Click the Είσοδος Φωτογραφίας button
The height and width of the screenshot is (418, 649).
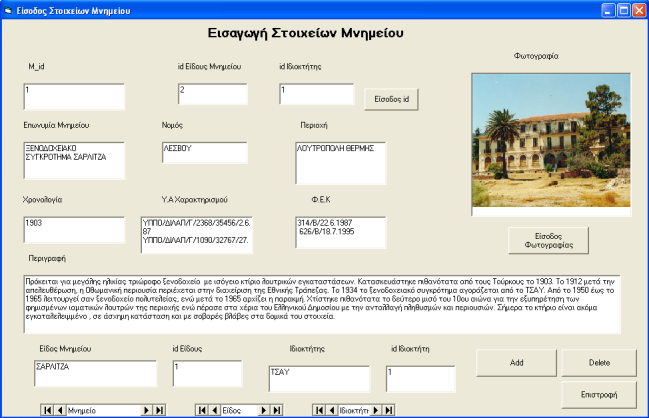[x=548, y=240]
